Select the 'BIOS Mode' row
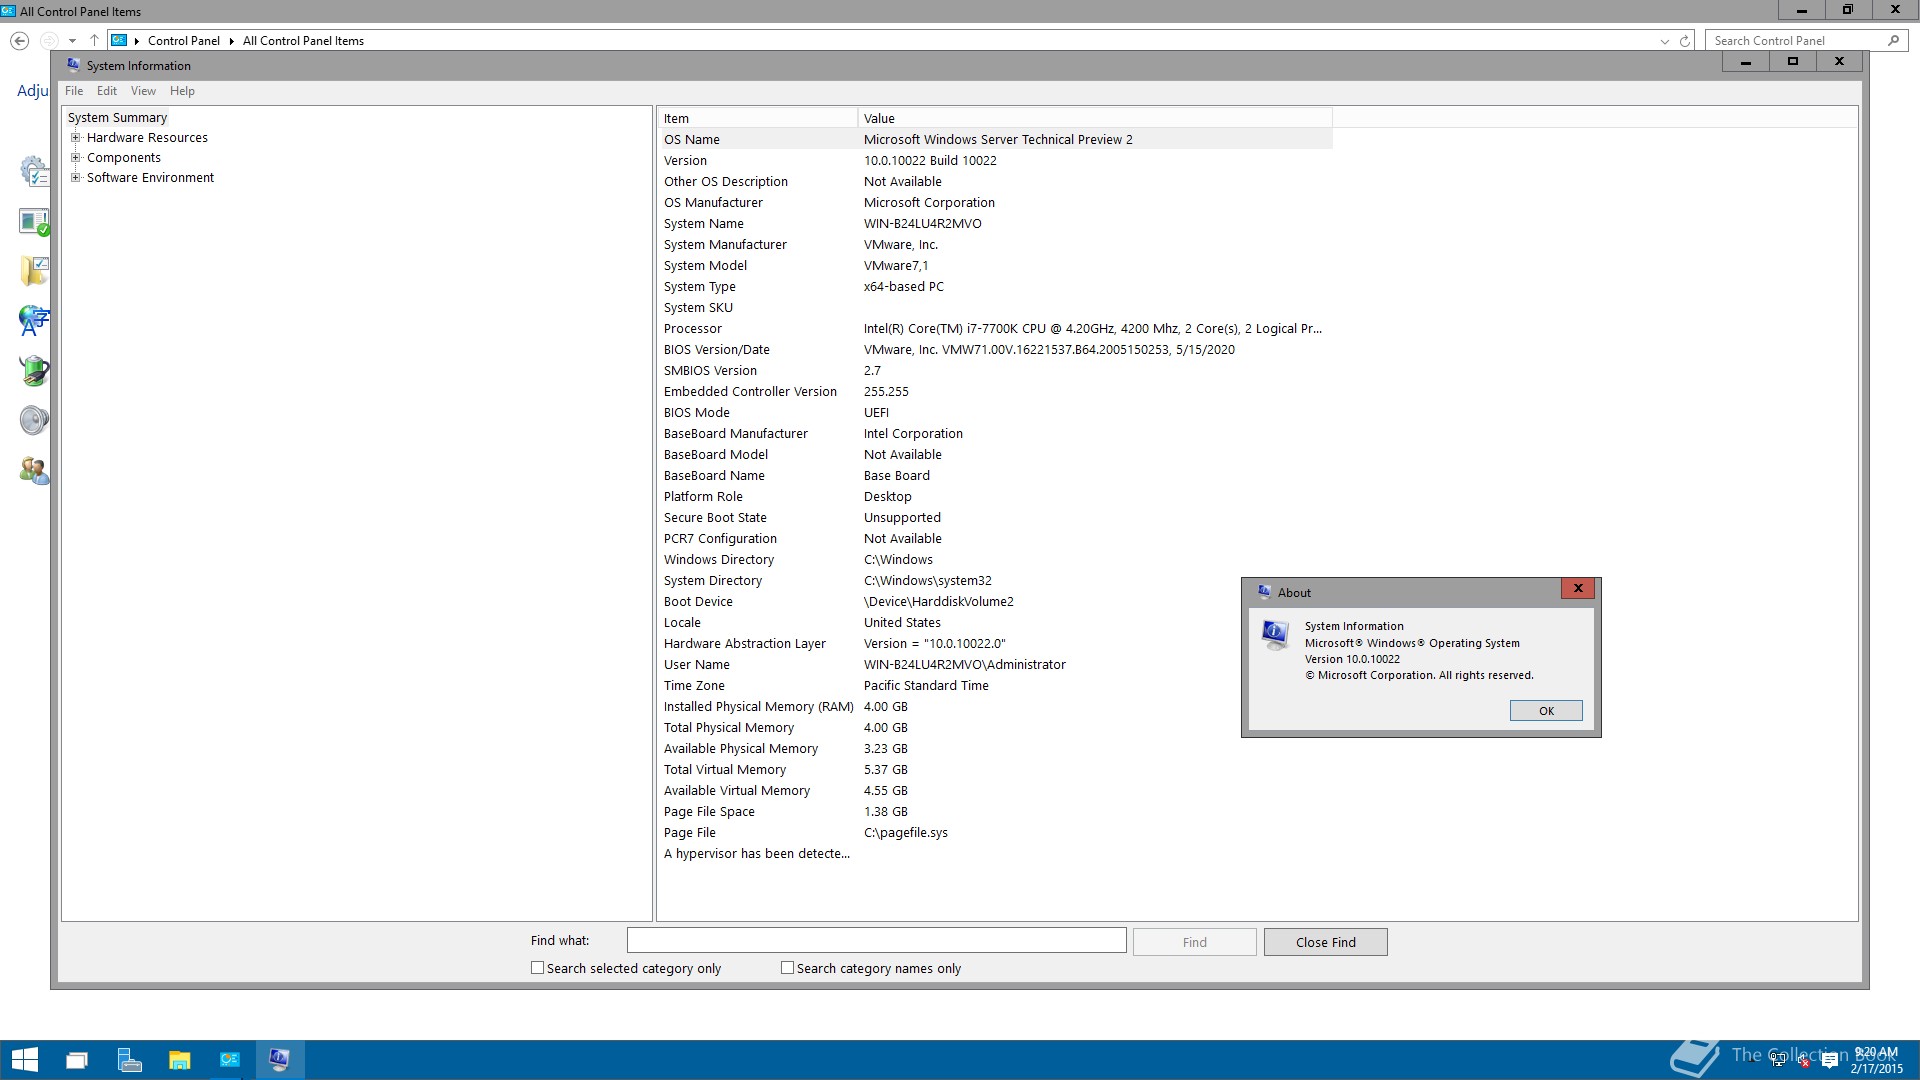The image size is (1920, 1080). [995, 413]
